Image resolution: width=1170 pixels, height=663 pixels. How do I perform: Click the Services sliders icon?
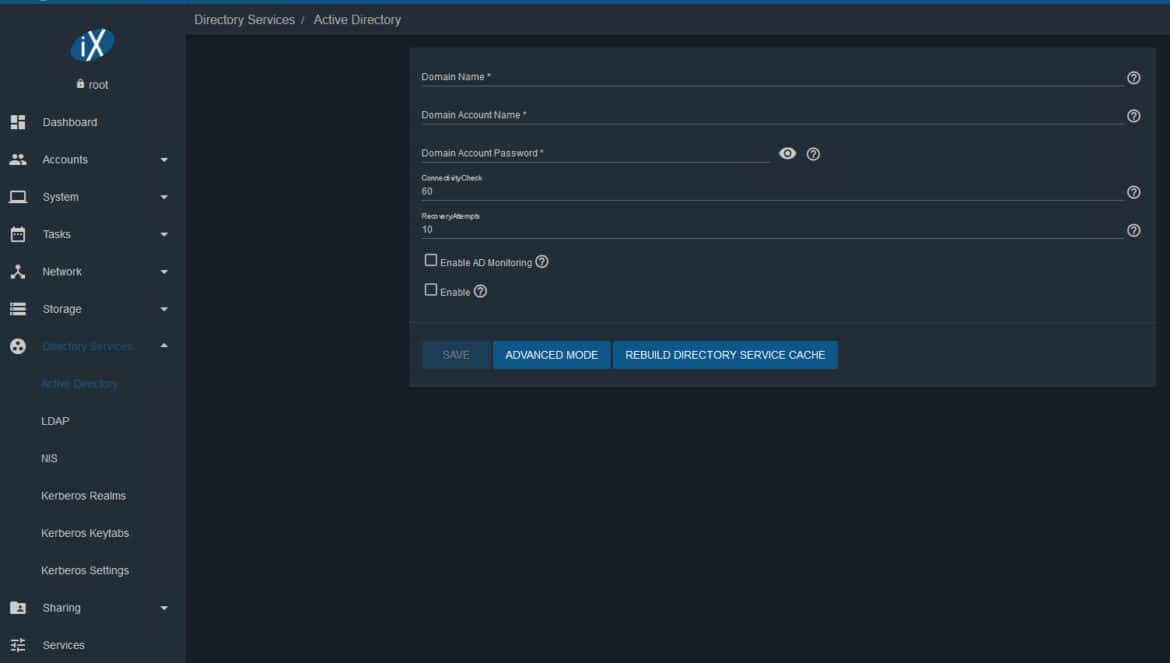tap(18, 645)
